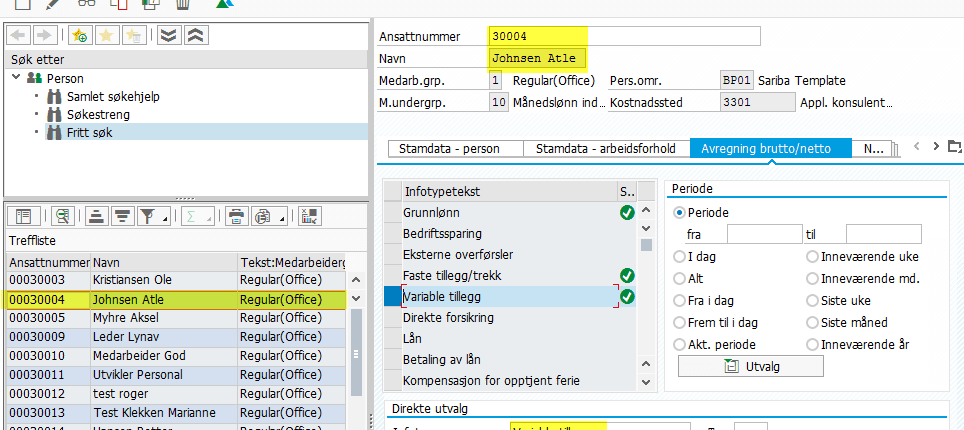
Task: Click Kristiansen Ole in hit list
Action: click(131, 280)
